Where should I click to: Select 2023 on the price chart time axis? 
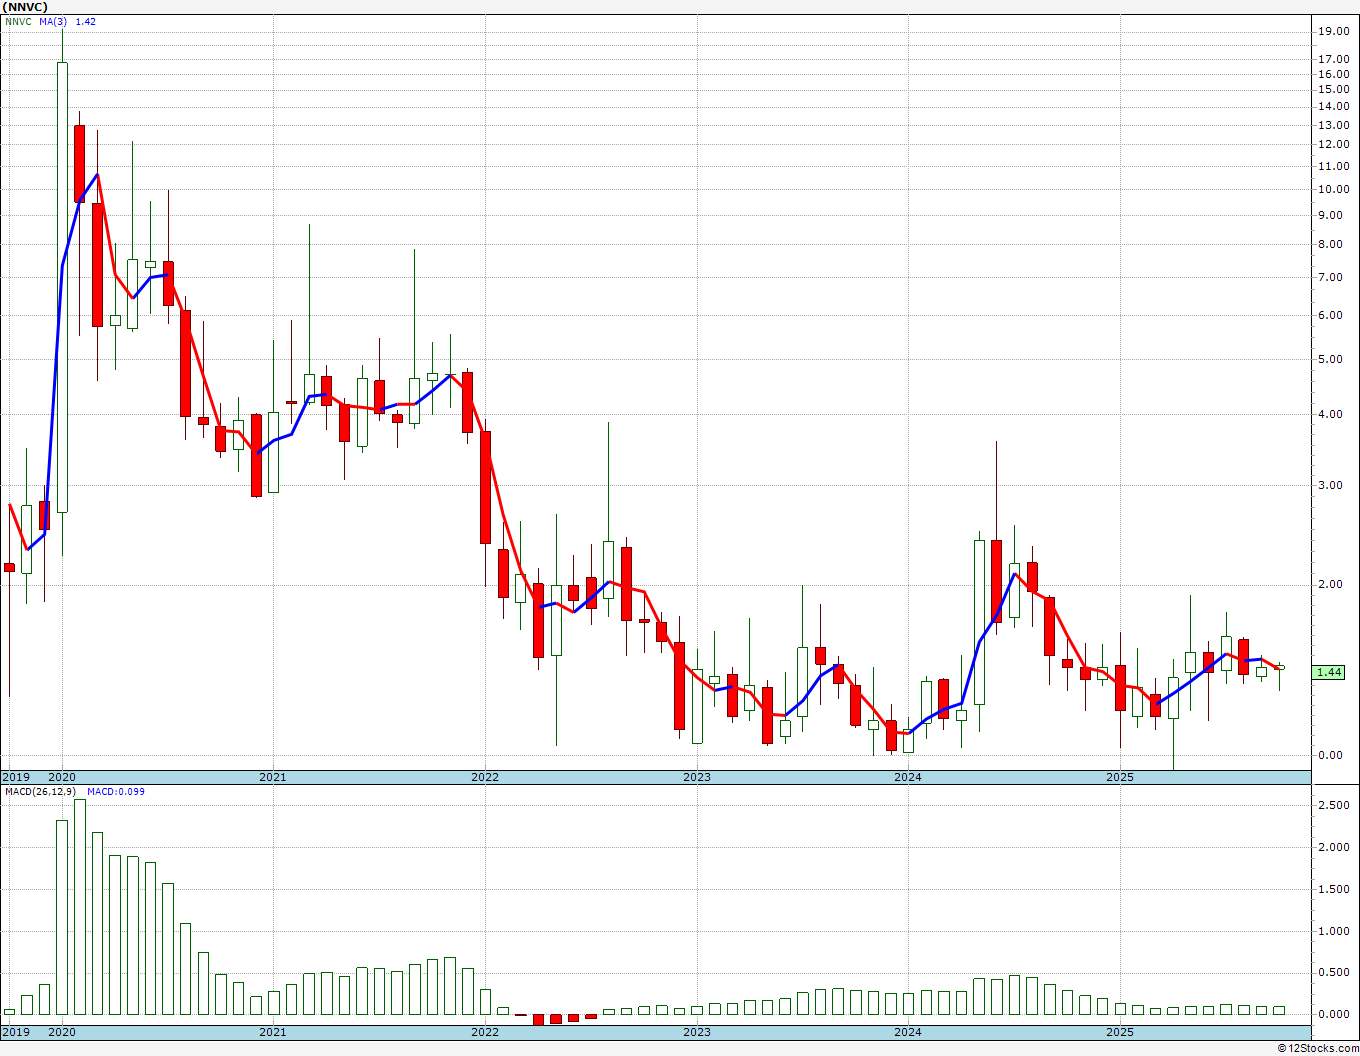(x=697, y=777)
